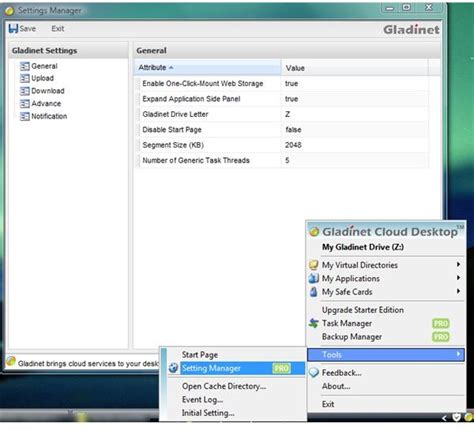Open Backup Manager from tray menu
Screen dimensions: 474x431
click(x=386, y=337)
